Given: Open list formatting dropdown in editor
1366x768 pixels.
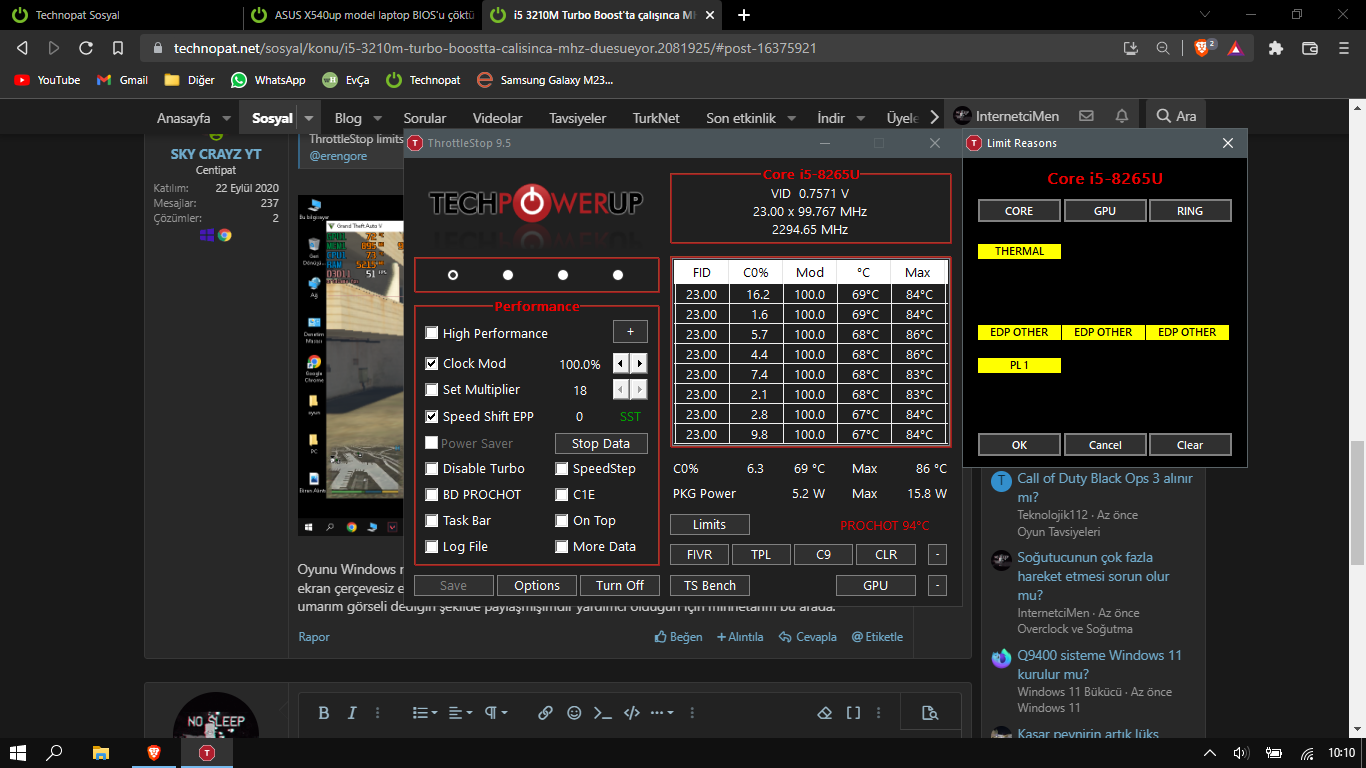Looking at the screenshot, I should [x=426, y=713].
